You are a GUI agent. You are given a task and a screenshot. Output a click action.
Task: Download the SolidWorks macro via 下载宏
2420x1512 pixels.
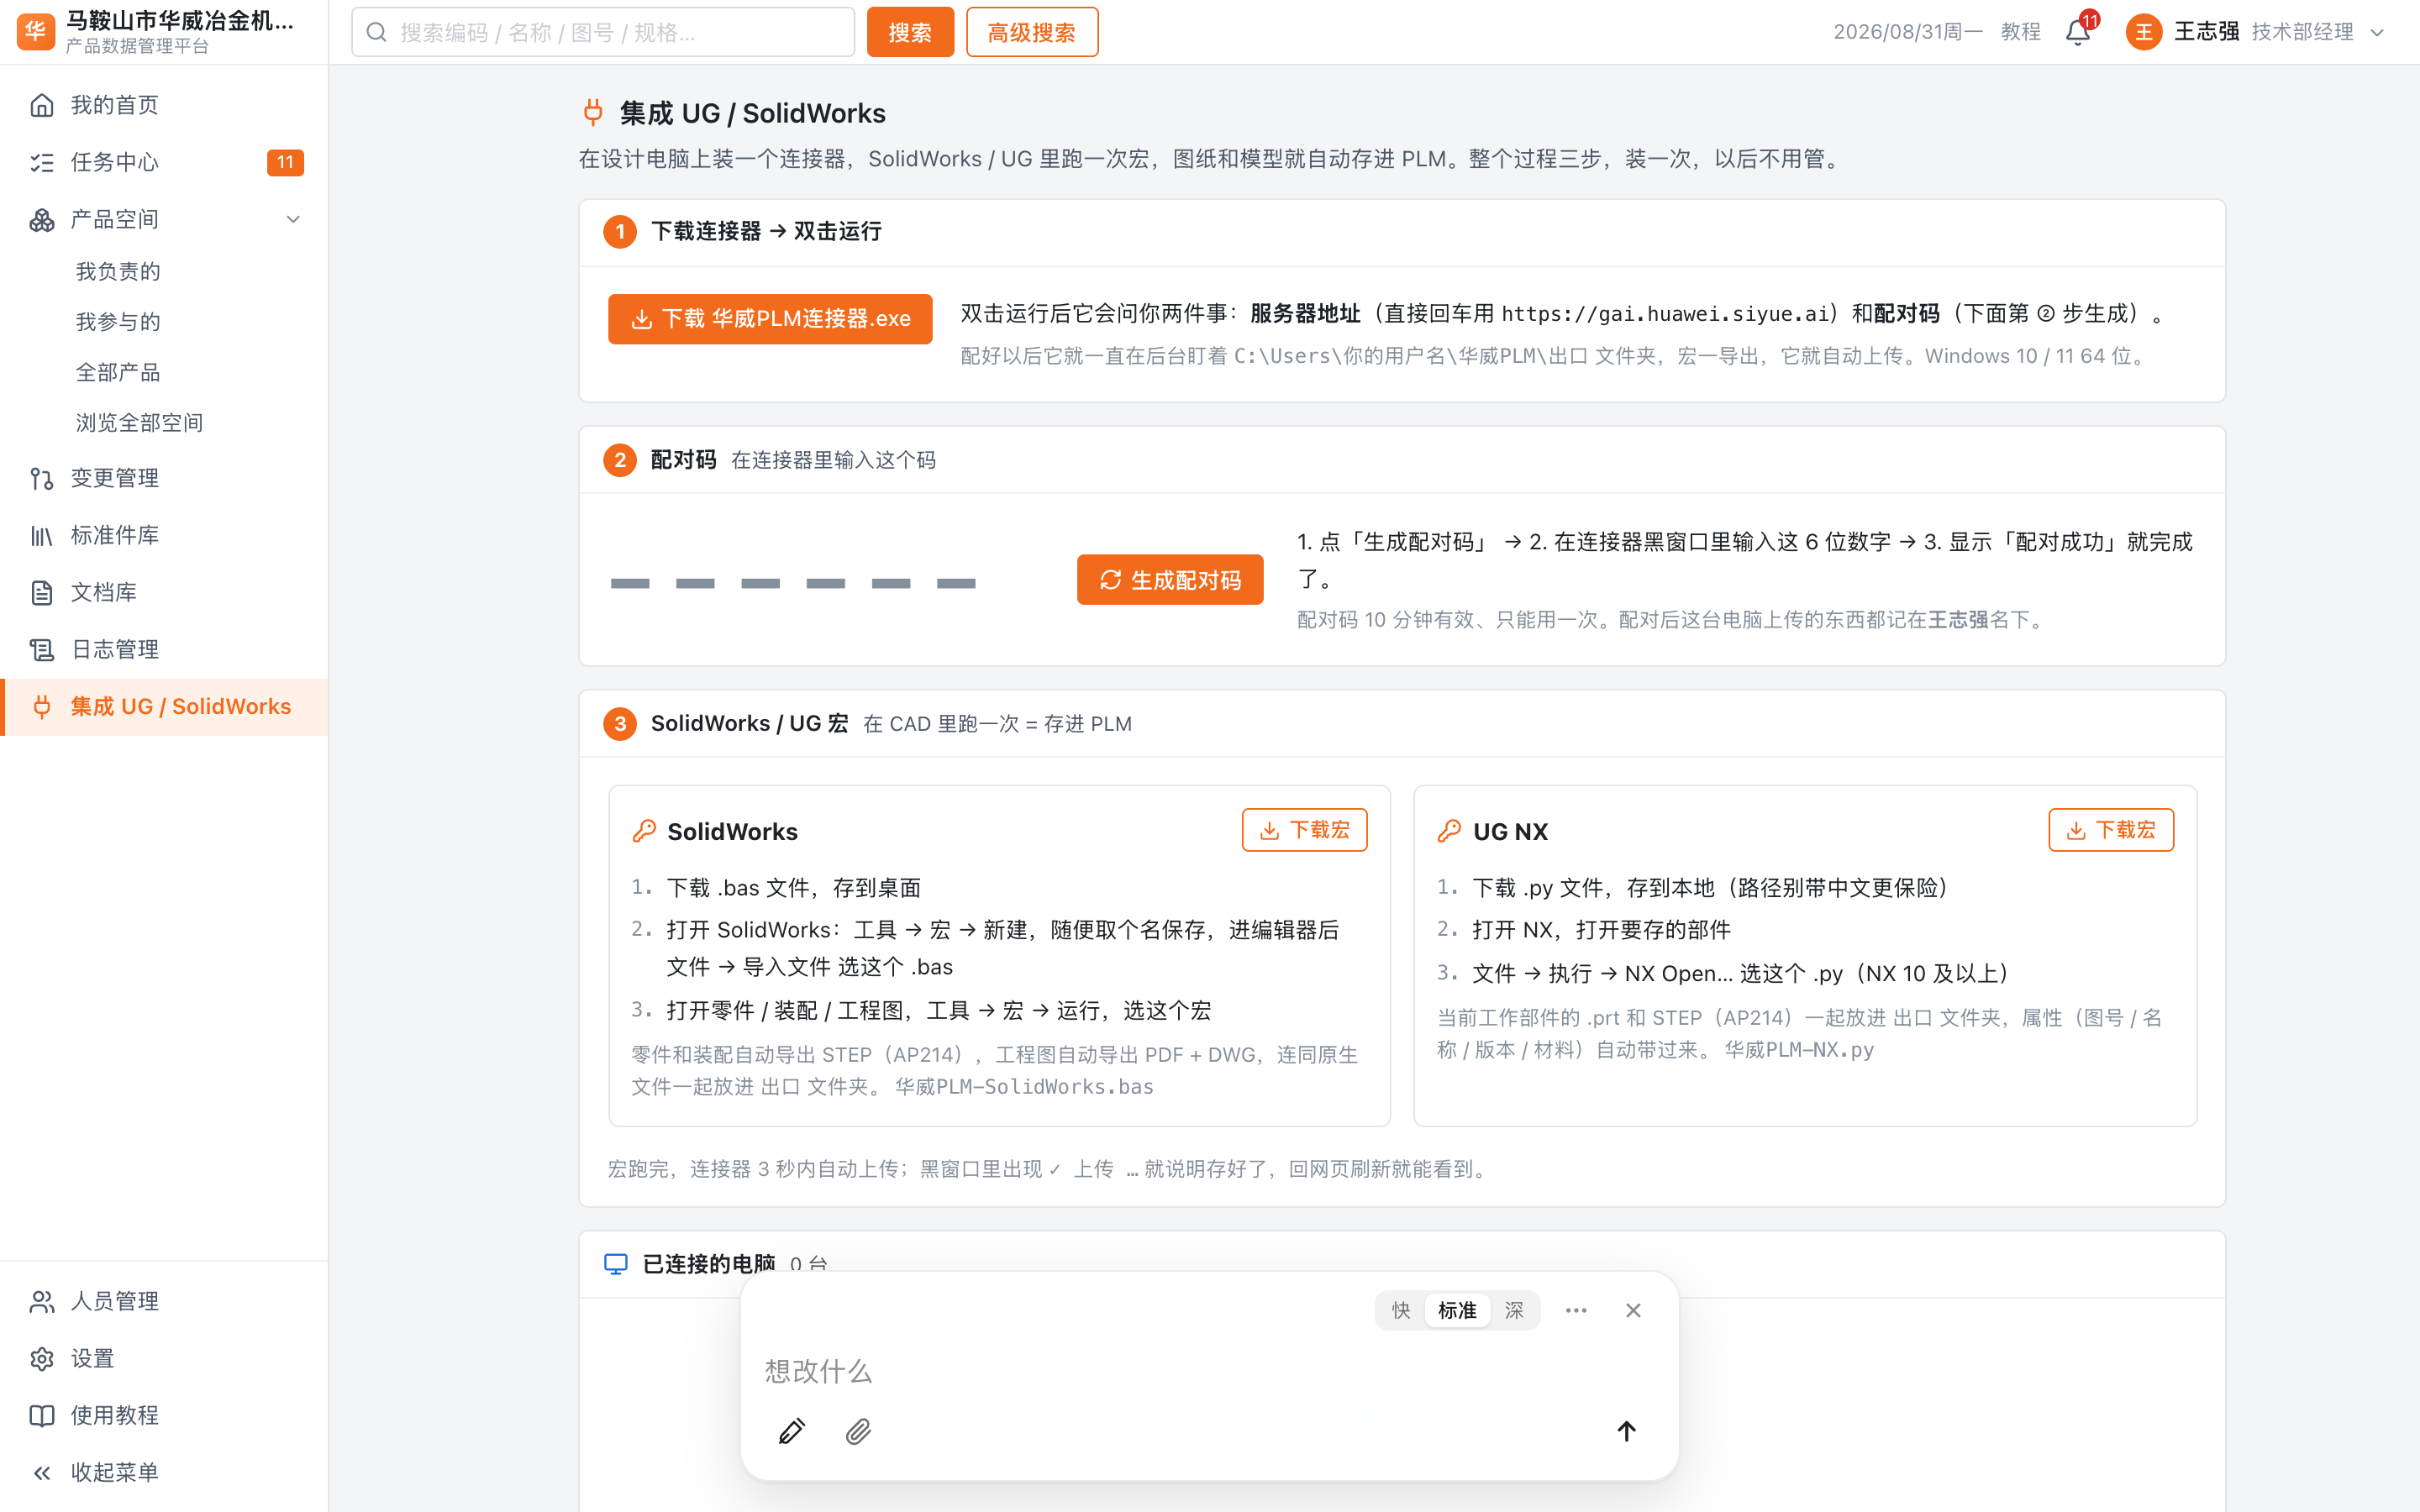pos(1304,830)
